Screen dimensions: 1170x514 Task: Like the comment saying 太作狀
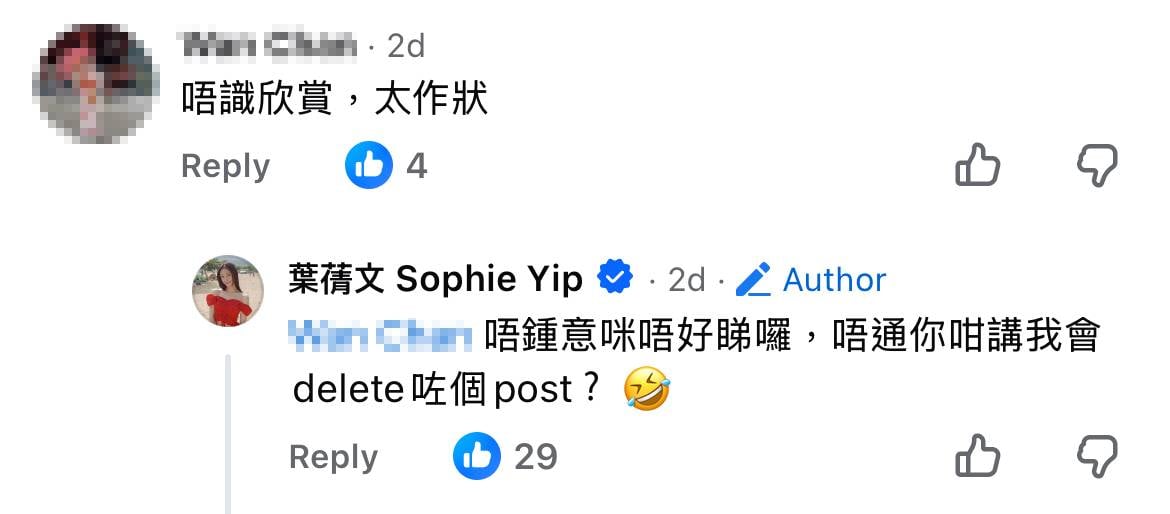click(x=977, y=165)
